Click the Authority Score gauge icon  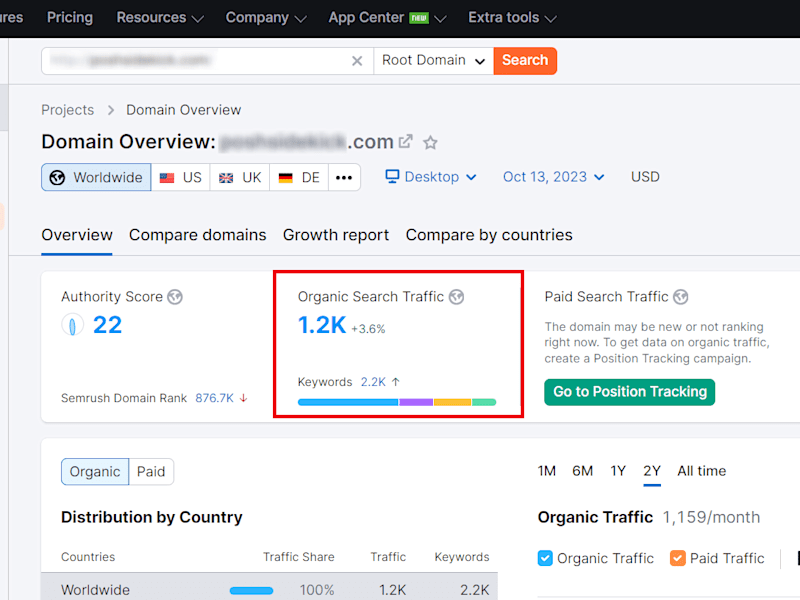tap(72, 325)
